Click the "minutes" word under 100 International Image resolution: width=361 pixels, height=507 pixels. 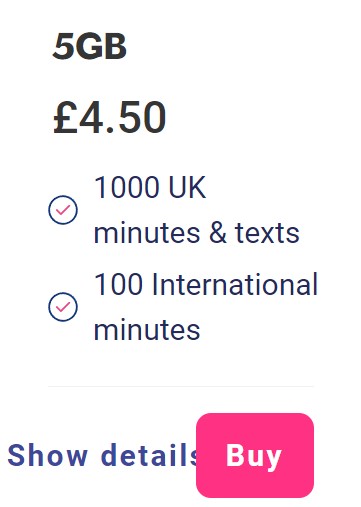click(147, 330)
